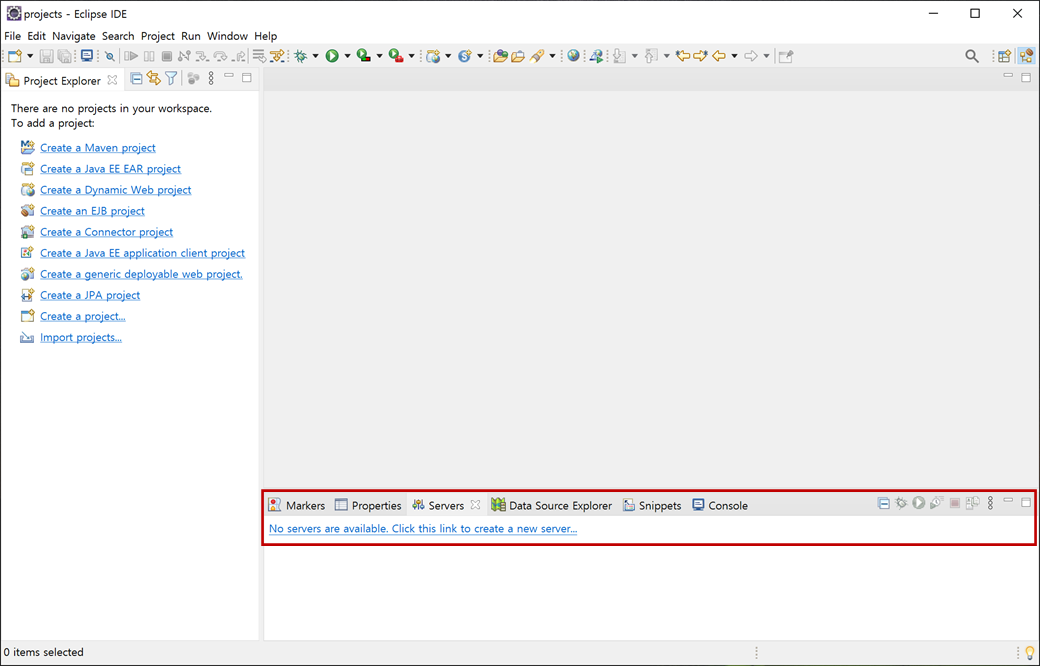1040x666 pixels.
Task: Click the Save toolbar icon
Action: tap(46, 56)
